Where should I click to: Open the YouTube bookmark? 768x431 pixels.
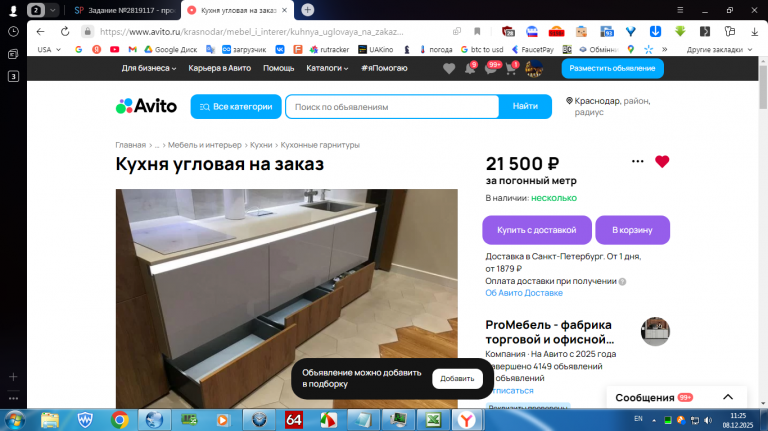[x=115, y=49]
